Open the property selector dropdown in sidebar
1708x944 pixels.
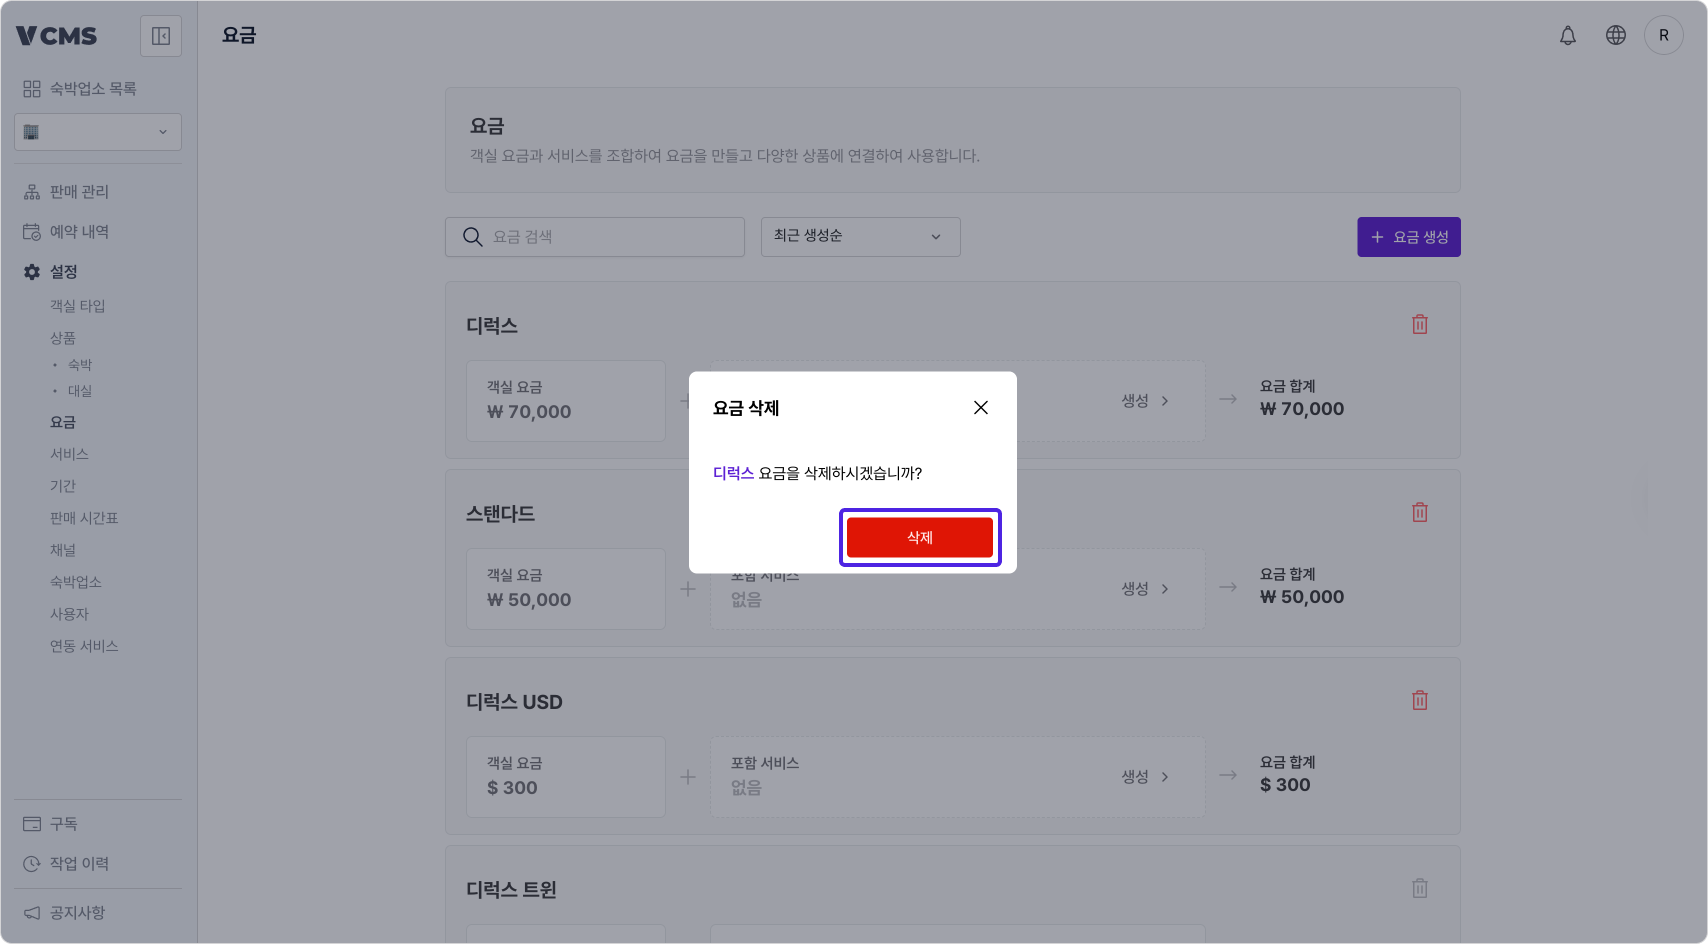pyautogui.click(x=97, y=131)
